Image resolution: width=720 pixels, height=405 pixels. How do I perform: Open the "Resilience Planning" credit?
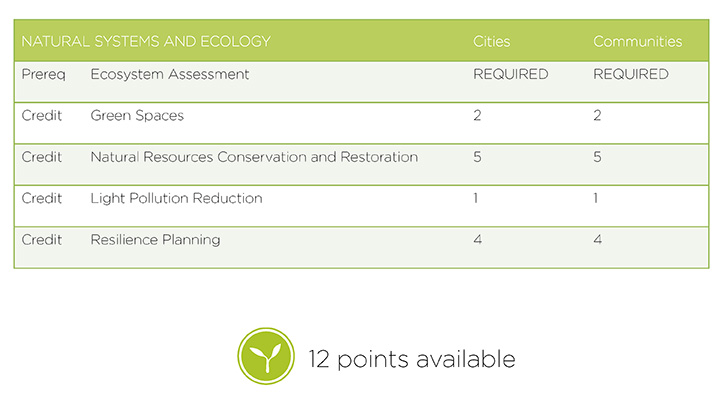click(x=155, y=240)
